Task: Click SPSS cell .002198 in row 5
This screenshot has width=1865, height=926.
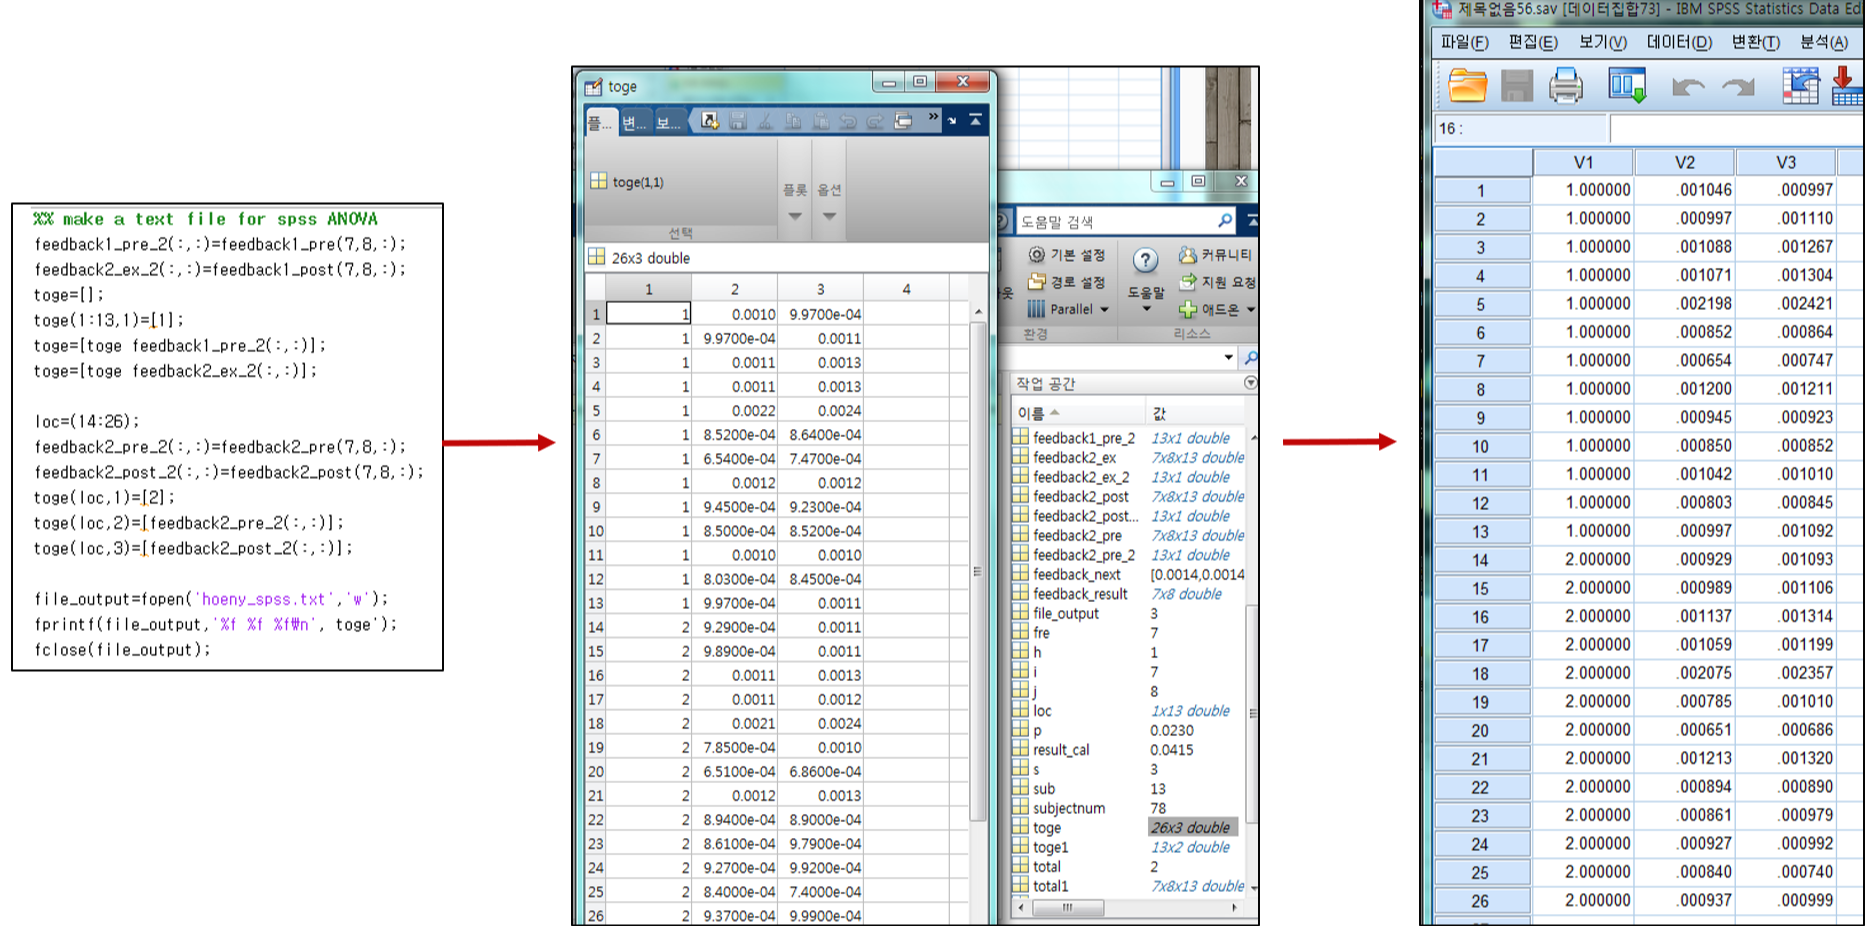Action: click(1685, 304)
